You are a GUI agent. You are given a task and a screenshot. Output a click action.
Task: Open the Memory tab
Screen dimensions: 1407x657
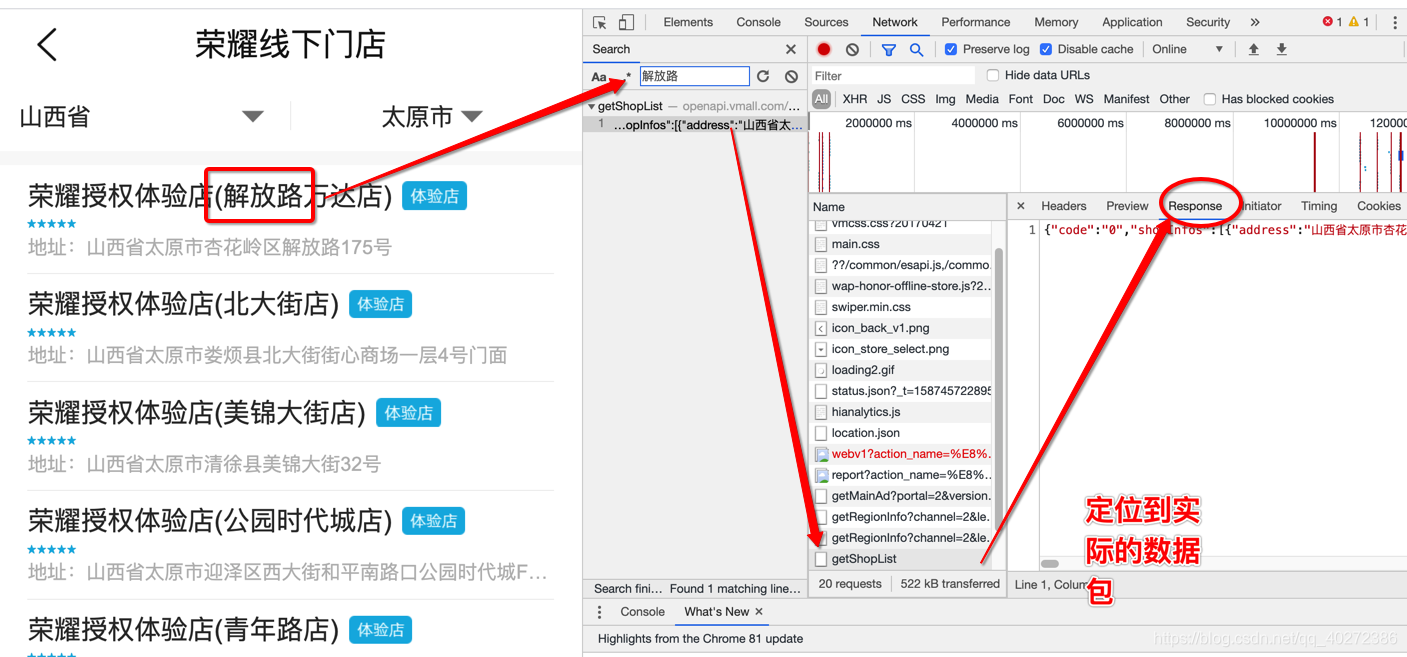tap(1056, 22)
